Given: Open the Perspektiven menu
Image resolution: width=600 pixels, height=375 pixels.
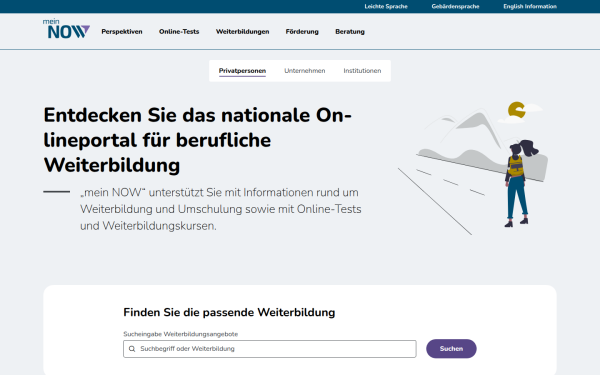Looking at the screenshot, I should 122,32.
